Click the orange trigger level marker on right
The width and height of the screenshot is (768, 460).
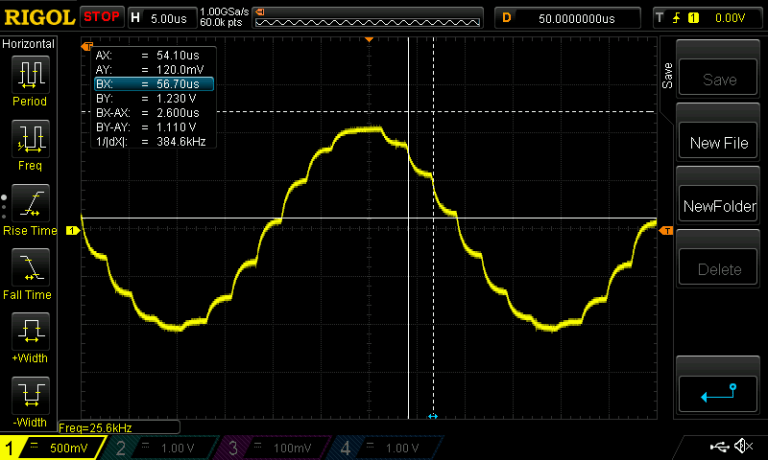pos(666,230)
